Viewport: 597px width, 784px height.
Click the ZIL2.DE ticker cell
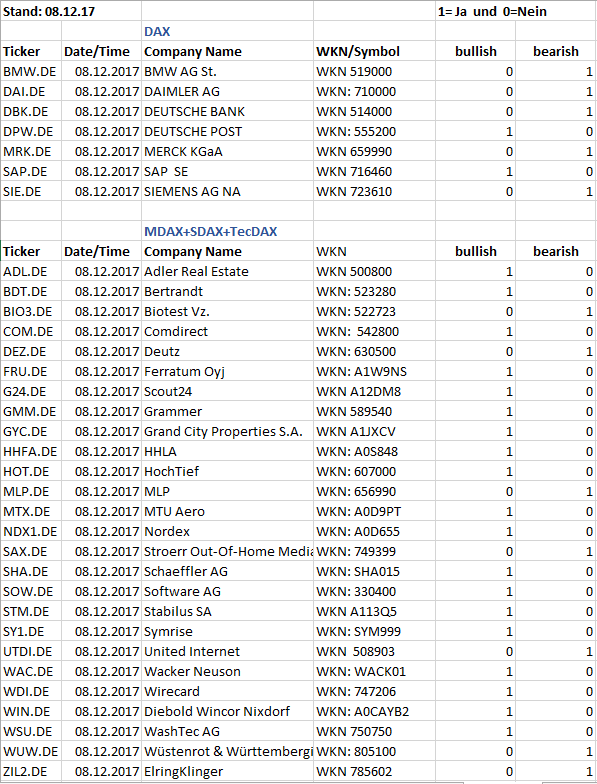(31, 772)
